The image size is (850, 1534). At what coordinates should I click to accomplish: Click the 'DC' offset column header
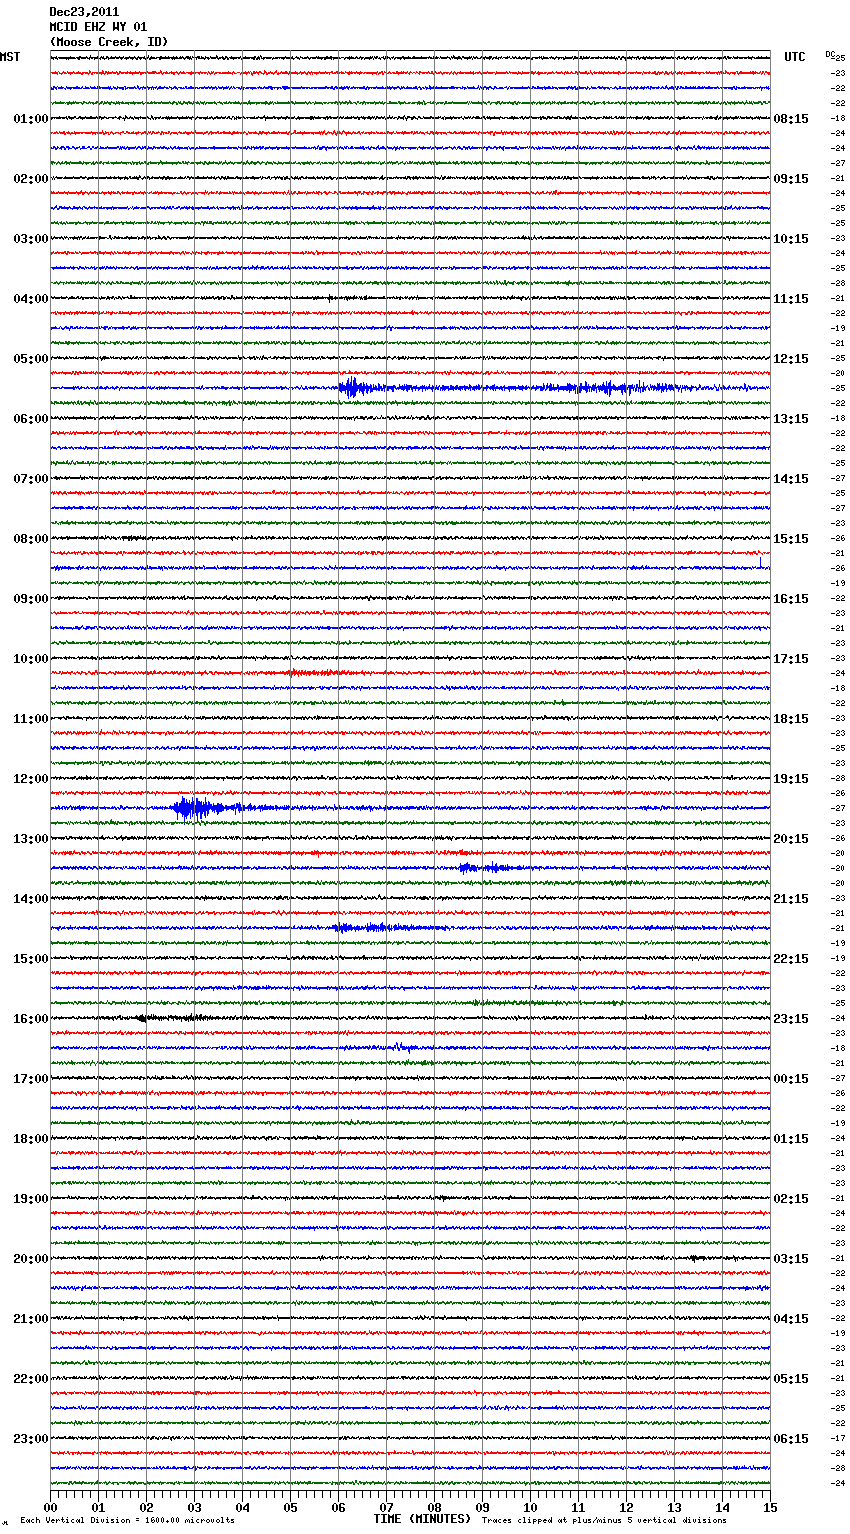tap(830, 54)
